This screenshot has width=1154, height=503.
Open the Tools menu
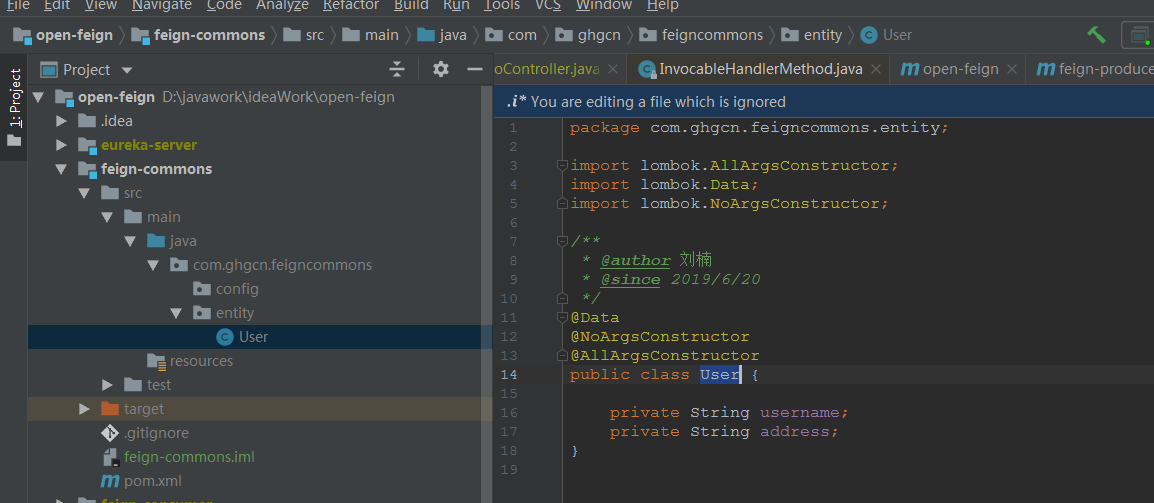coord(502,5)
